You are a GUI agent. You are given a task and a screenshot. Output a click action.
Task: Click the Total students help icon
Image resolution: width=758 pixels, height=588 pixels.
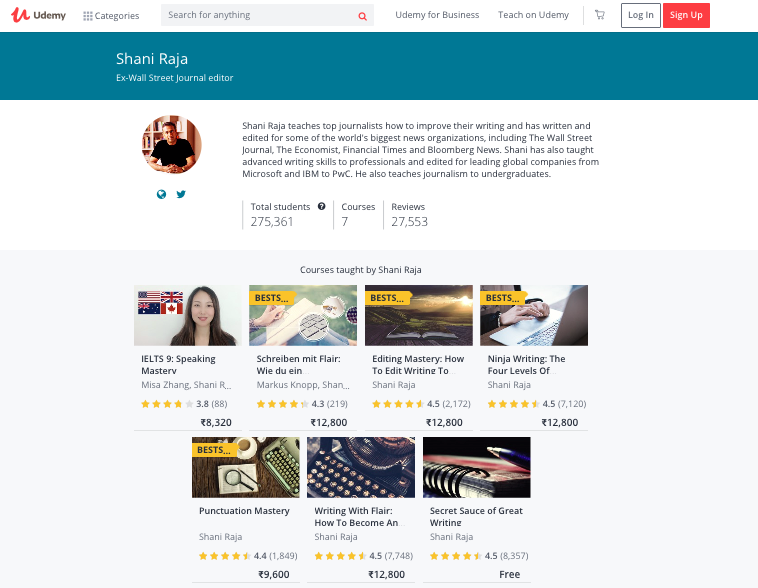321,206
